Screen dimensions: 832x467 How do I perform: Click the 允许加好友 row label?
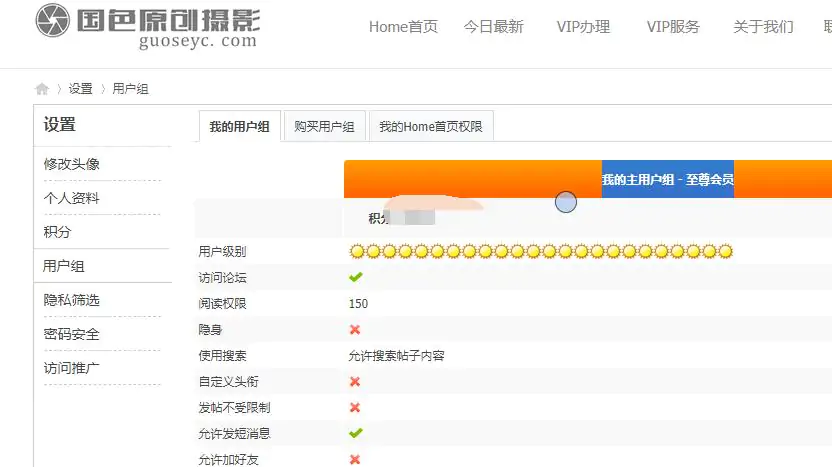(229, 460)
